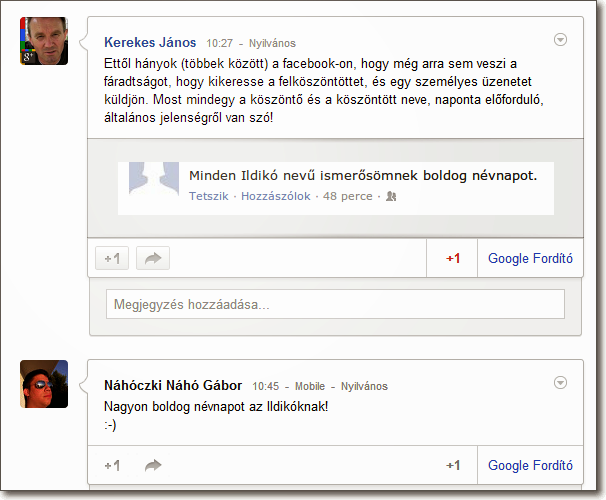606x500 pixels.
Task: Open Kerekes János author name link
Action: tap(150, 42)
